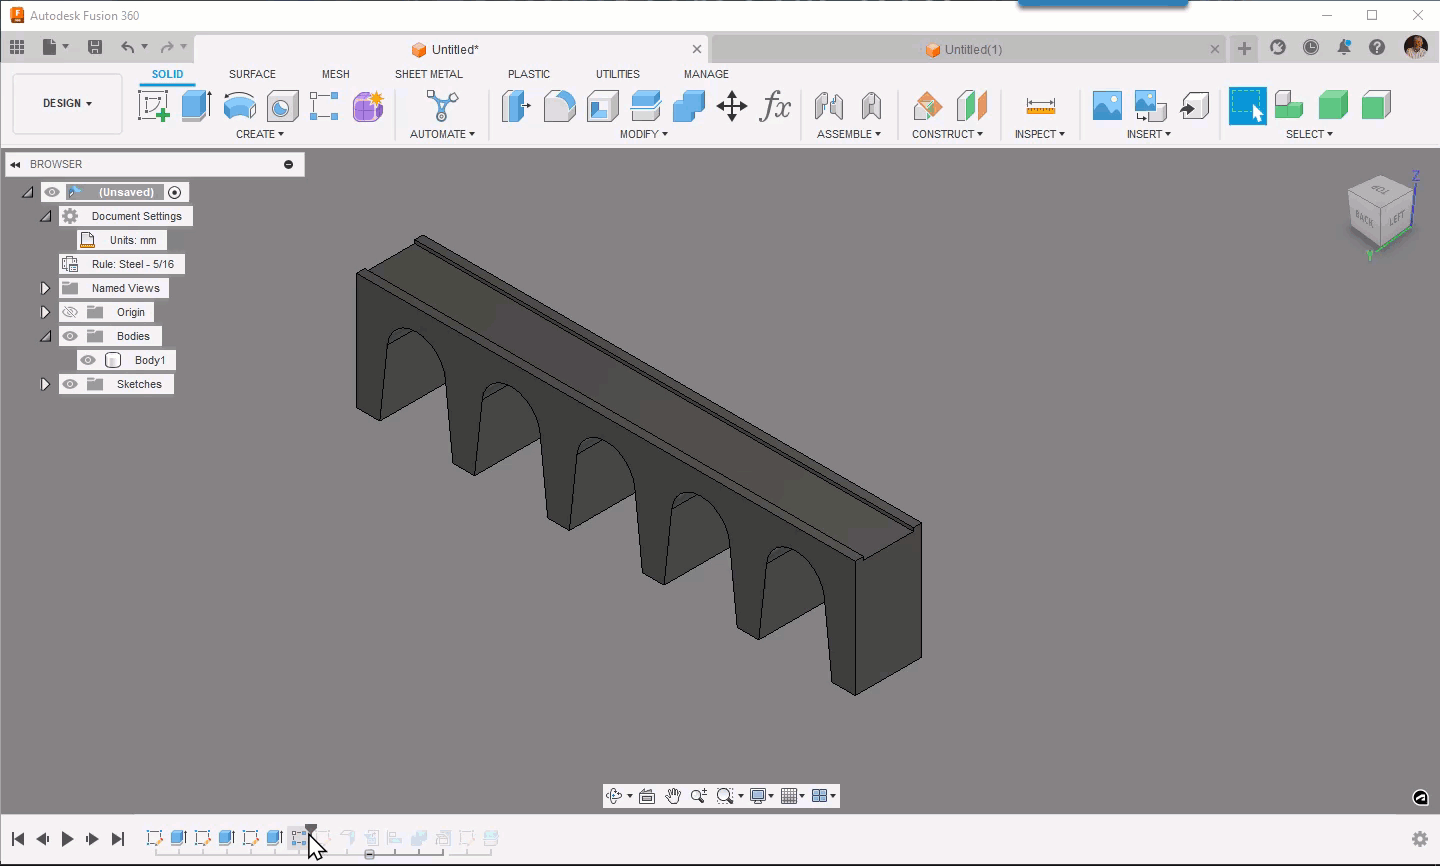This screenshot has height=866, width=1440.
Task: Toggle visibility of the Sketches folder
Action: tap(68, 383)
